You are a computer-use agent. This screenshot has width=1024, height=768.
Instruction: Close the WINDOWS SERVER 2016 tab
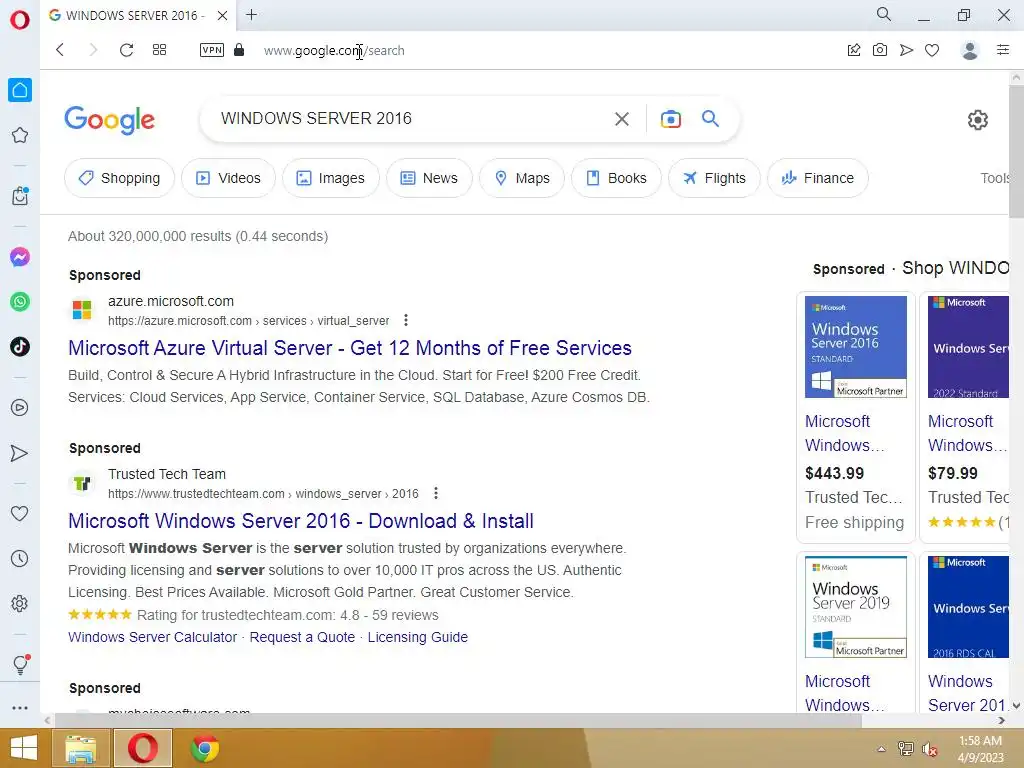click(x=223, y=15)
